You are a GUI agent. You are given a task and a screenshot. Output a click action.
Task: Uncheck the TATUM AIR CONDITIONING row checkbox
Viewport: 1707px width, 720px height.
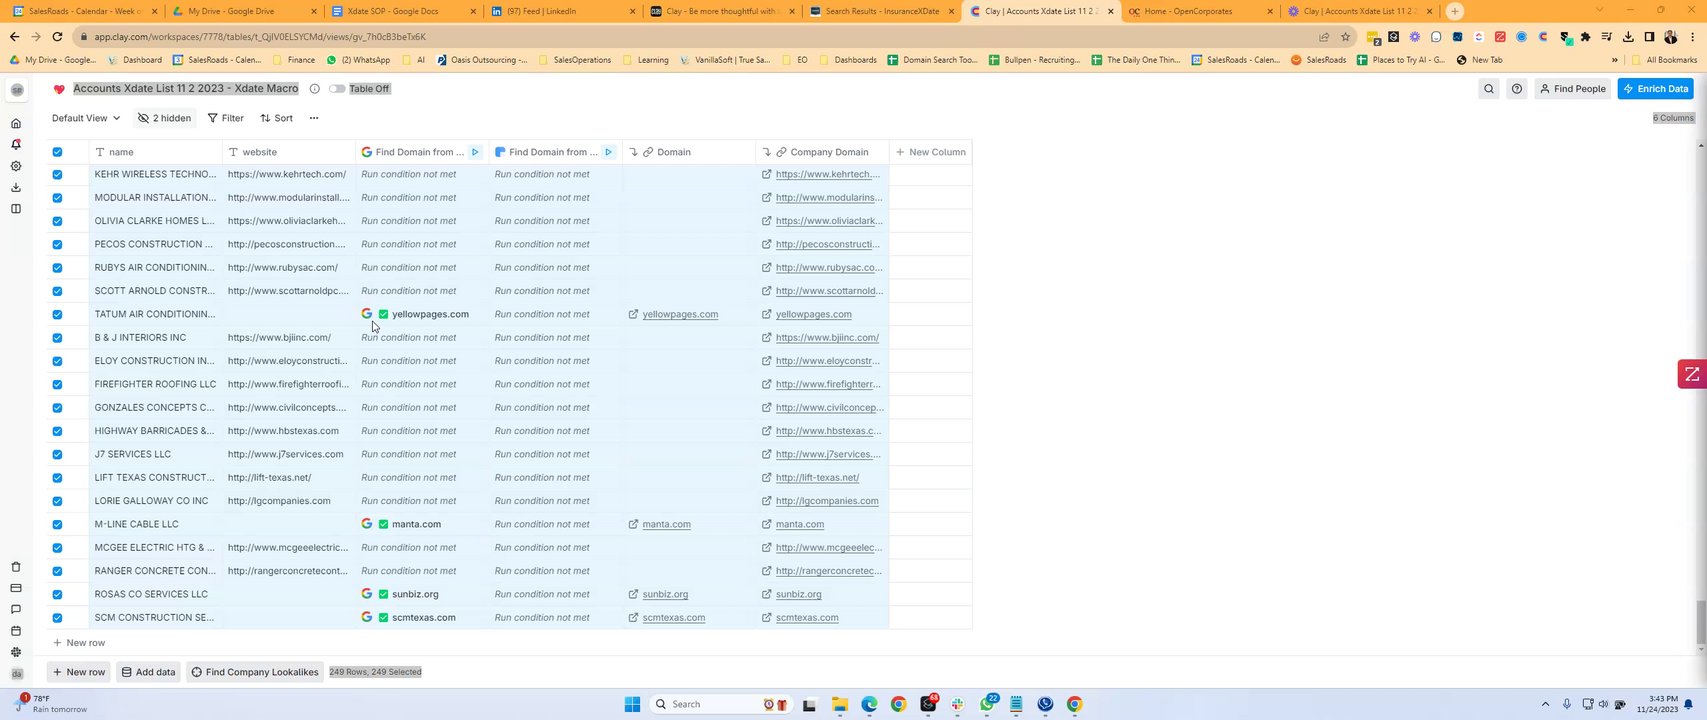(57, 314)
